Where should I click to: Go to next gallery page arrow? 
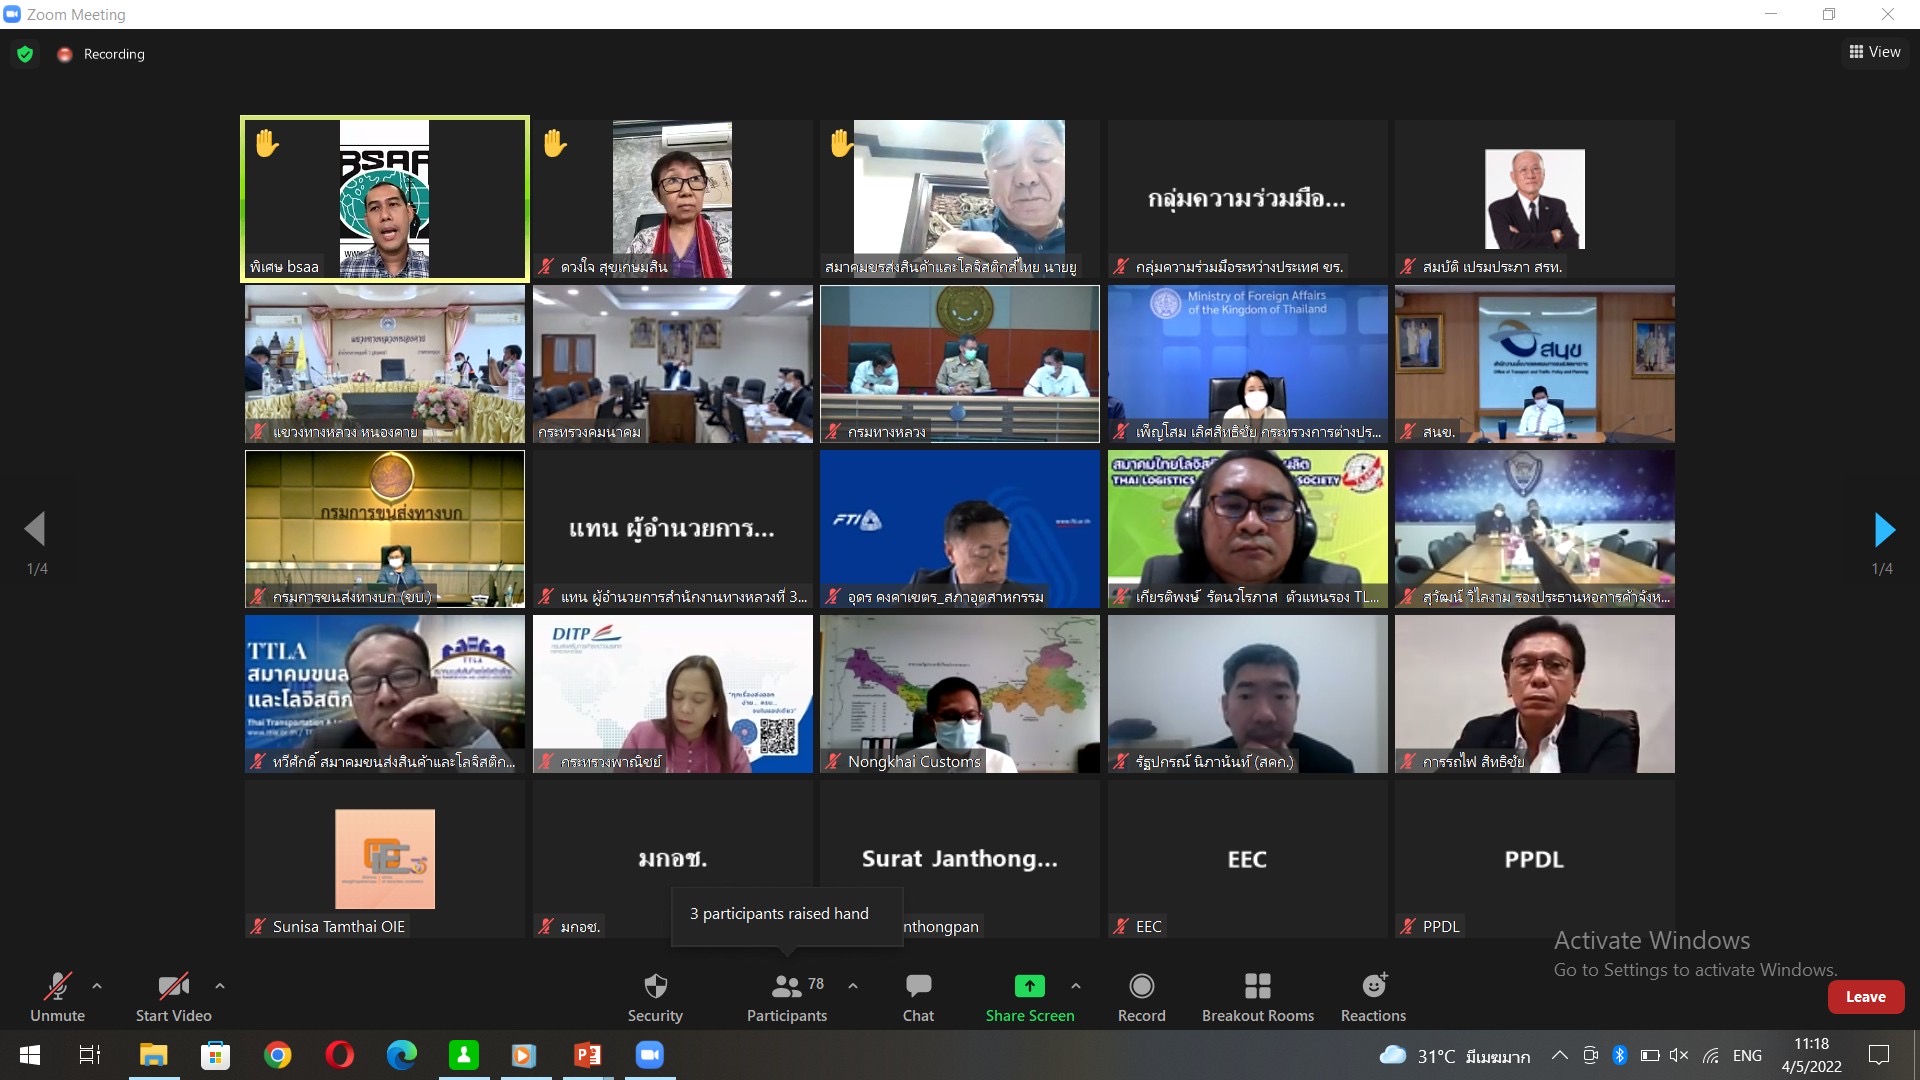point(1884,529)
